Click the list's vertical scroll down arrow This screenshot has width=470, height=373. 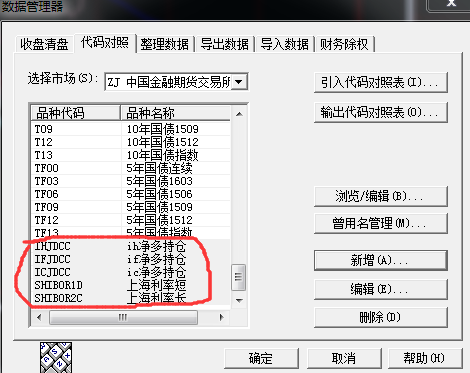click(239, 300)
